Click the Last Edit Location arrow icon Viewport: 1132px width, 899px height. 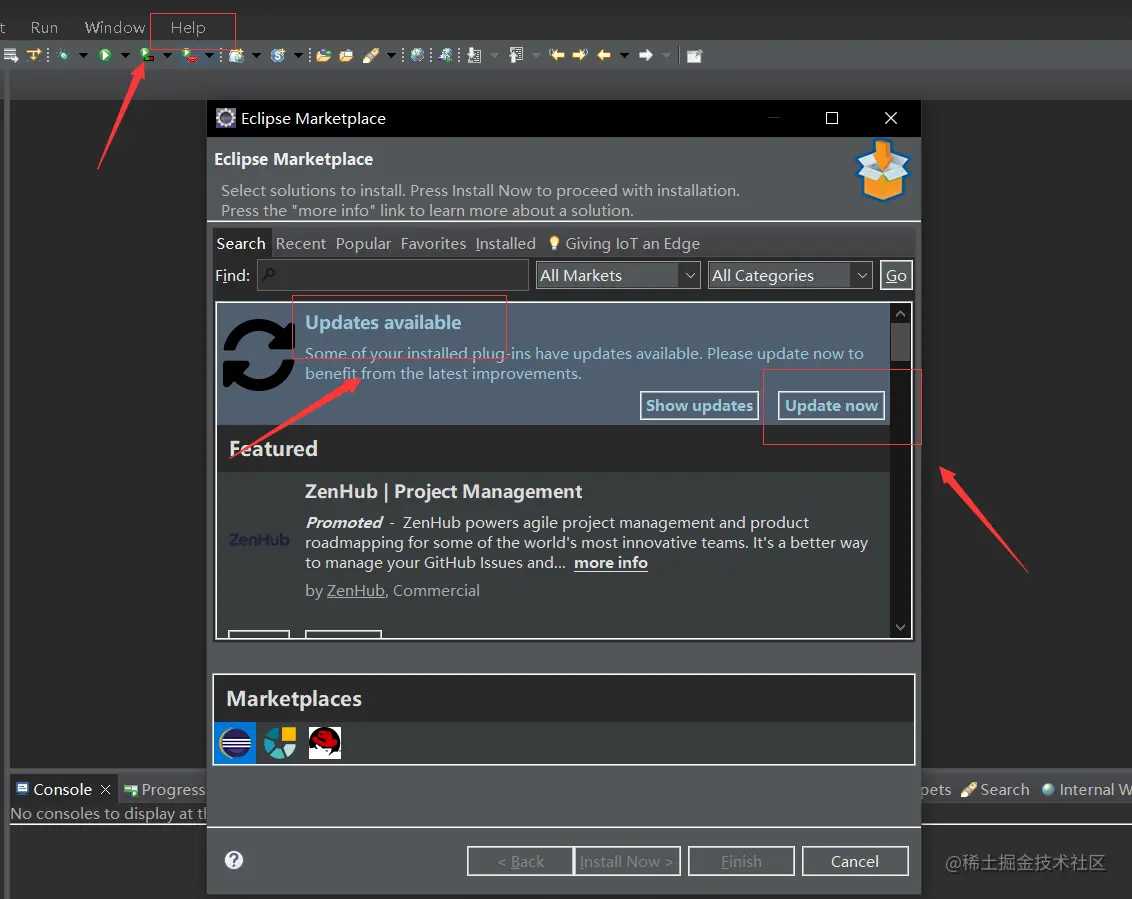[557, 55]
